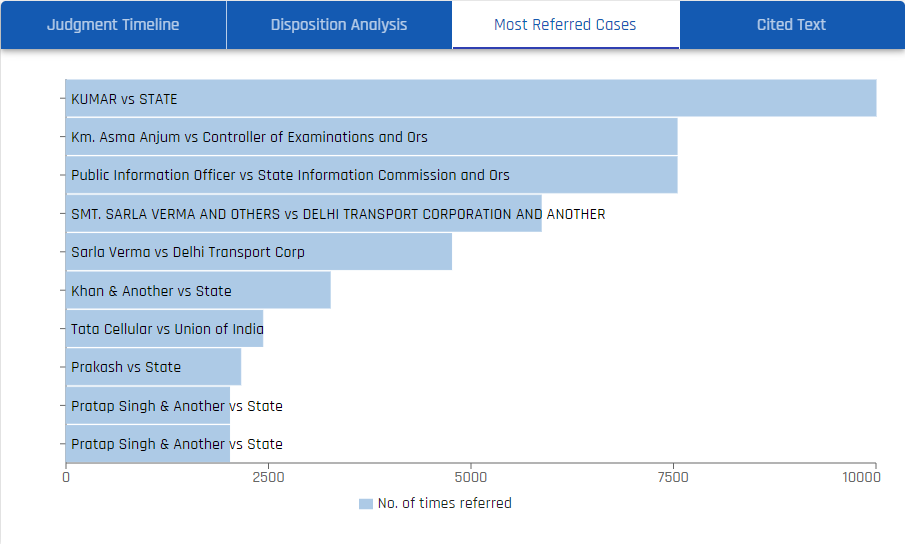The image size is (905, 544).
Task: Click the KUMAR vs STATE bar
Action: pos(470,99)
